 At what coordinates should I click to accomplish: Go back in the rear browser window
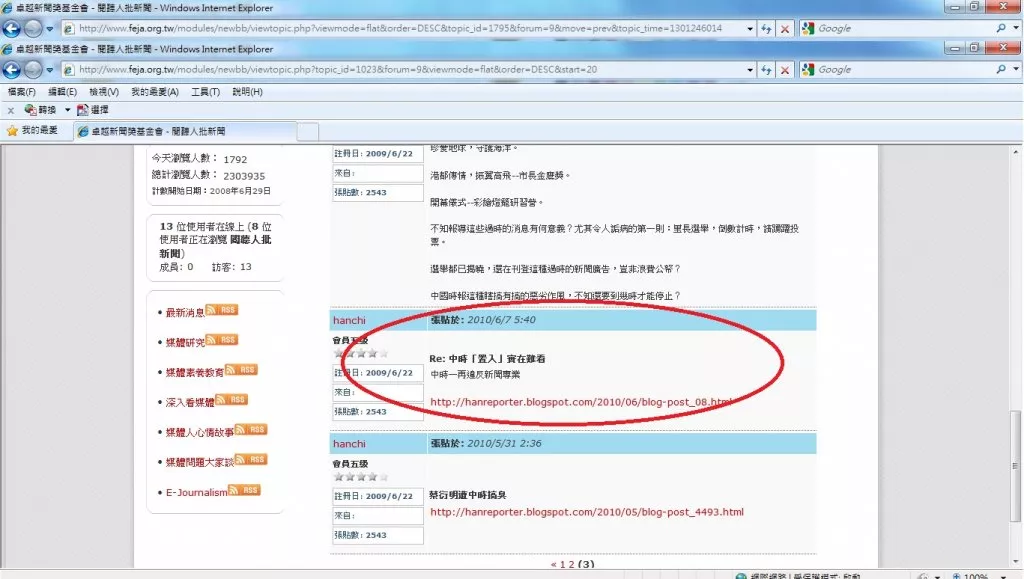[x=11, y=29]
